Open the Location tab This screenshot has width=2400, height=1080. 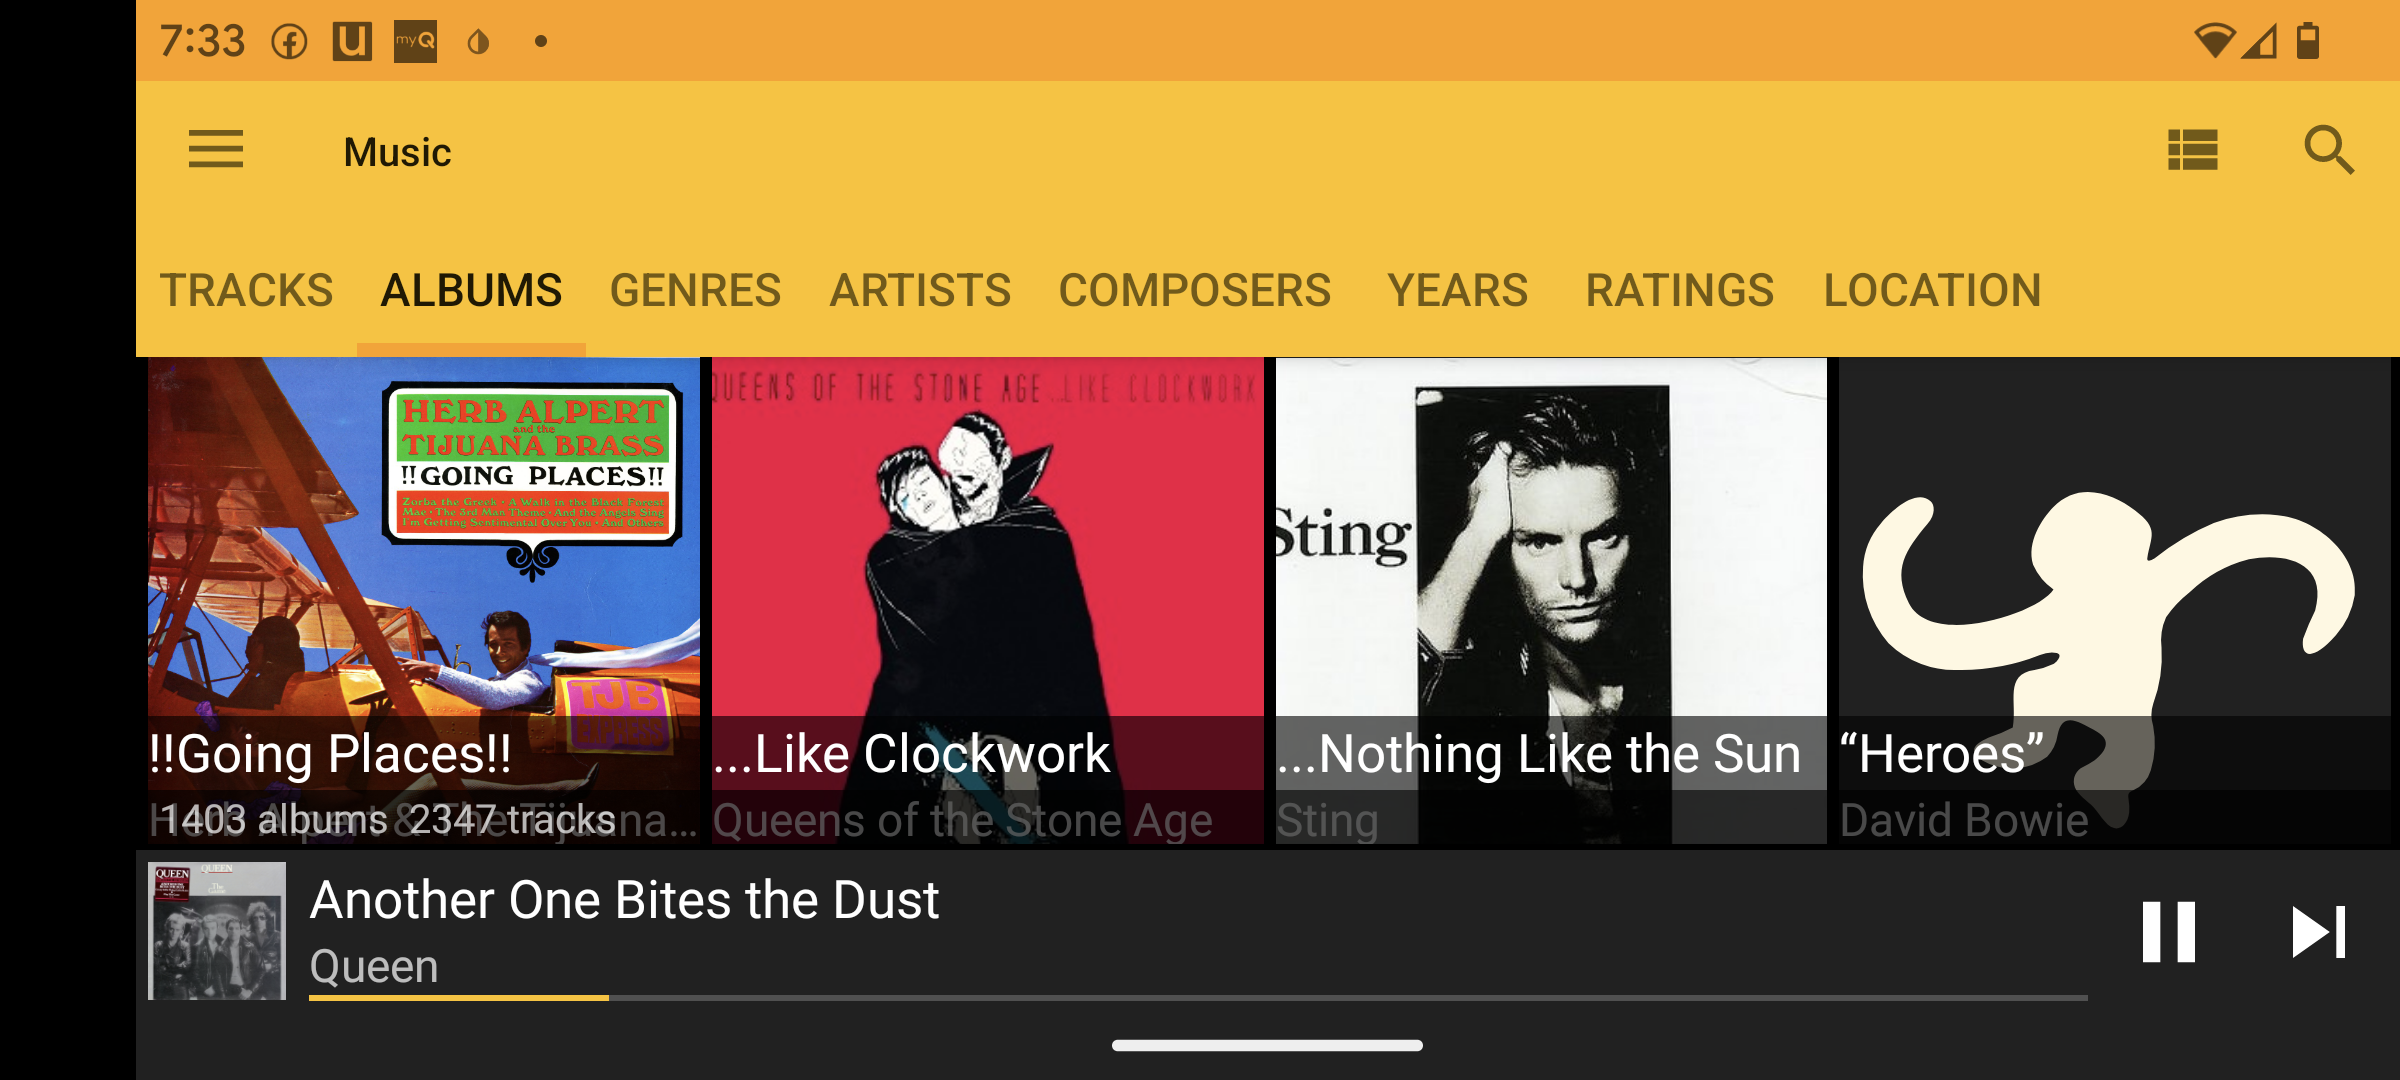pos(1932,291)
